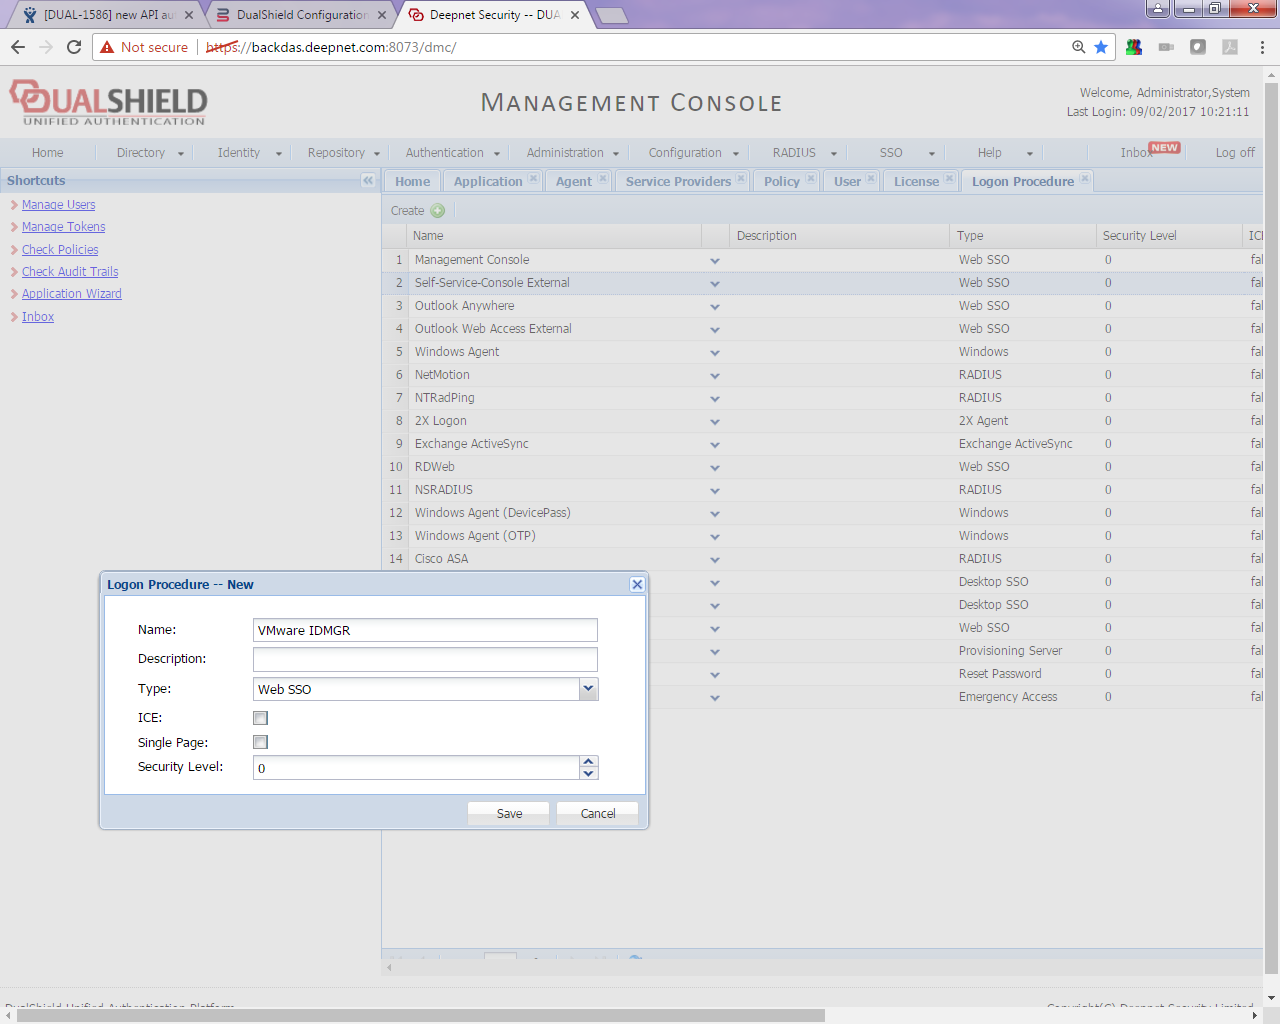This screenshot has width=1280, height=1024.
Task: Open the Chrome menu three-dot icon
Action: [1262, 47]
